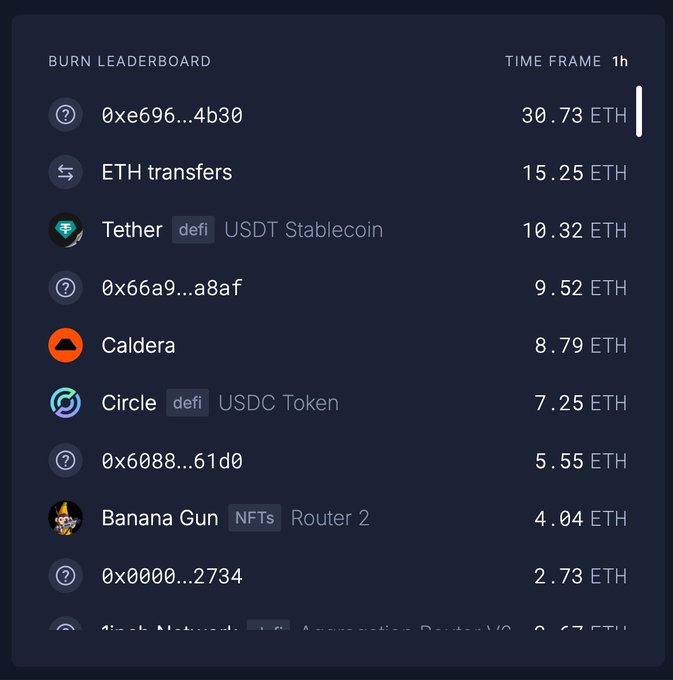Screen dimensions: 673x680
Task: Click the Banana Gun monkey avatar
Action: click(65, 518)
